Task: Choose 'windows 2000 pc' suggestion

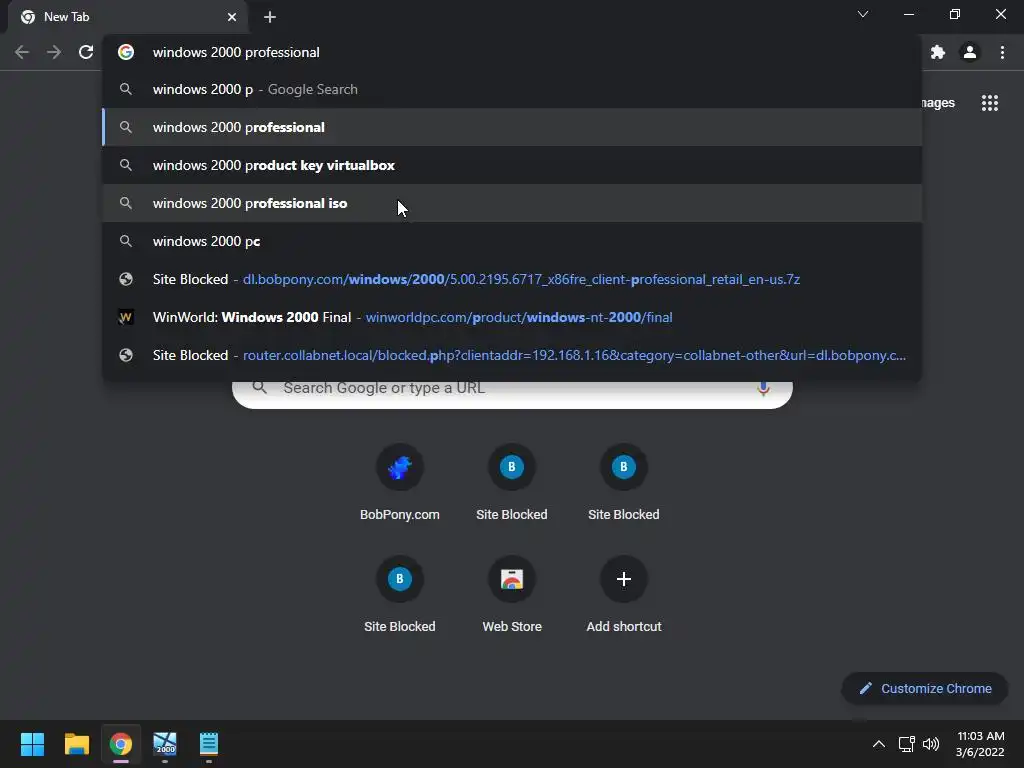Action: pyautogui.click(x=512, y=241)
